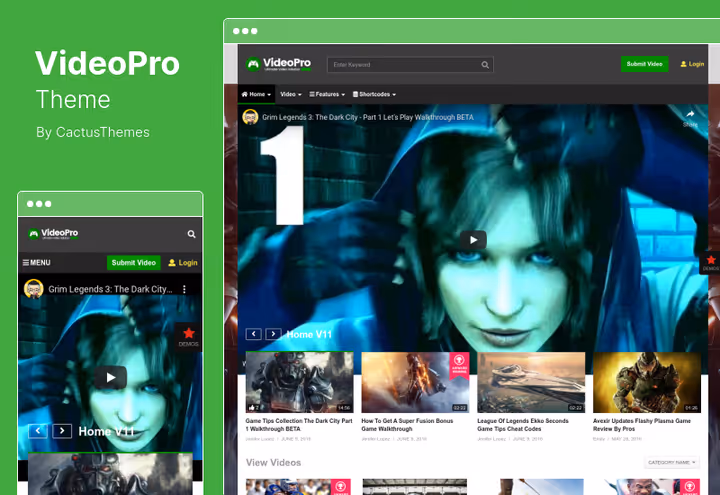Expand the Features menu
Viewport: 720px width, 495px height.
pyautogui.click(x=327, y=94)
